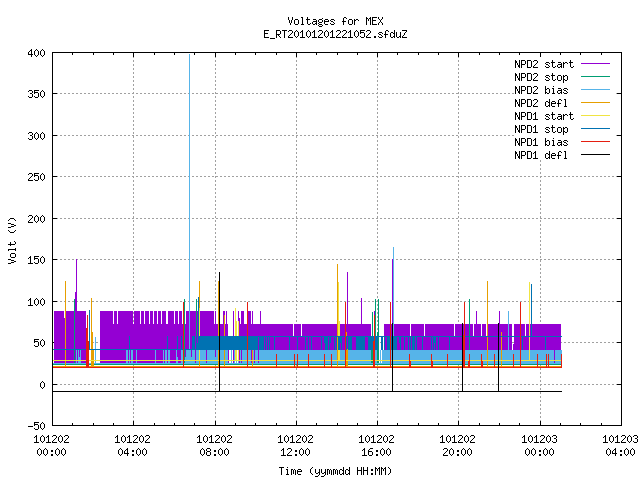Click the y-axis label 'Volt (V)'
Screen dimensions: 640x480
click(12, 241)
